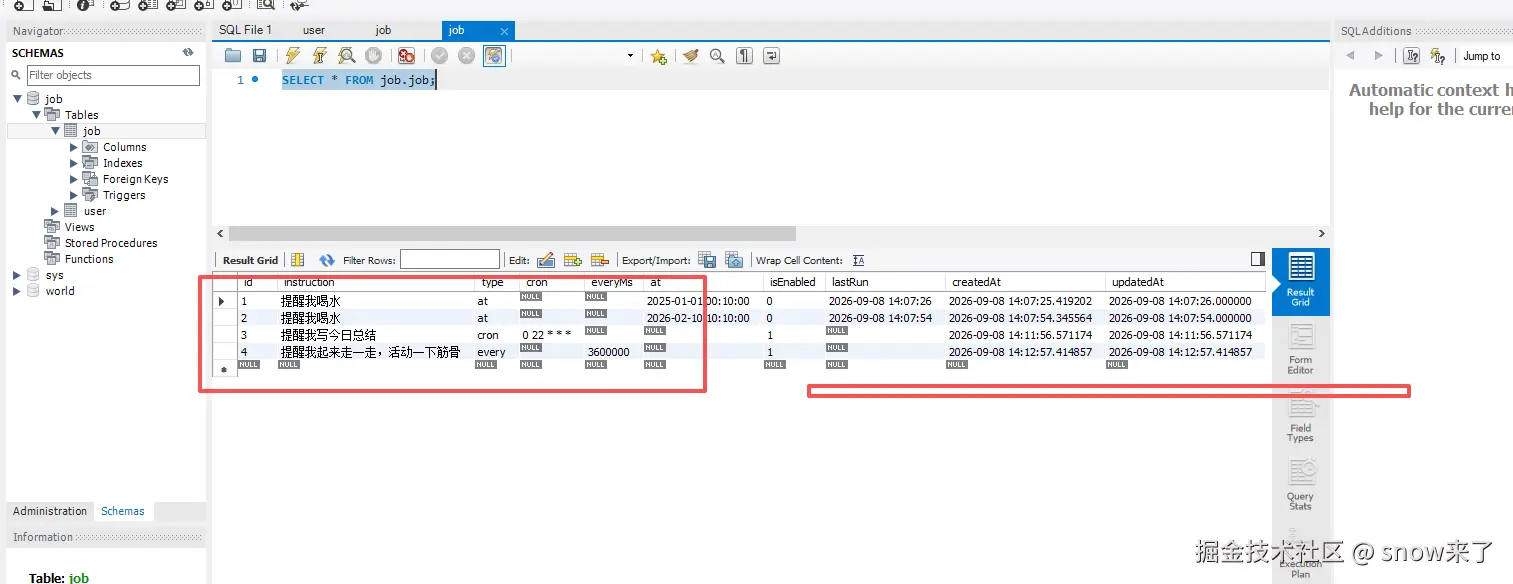
Task: Click the Jump to button
Action: tap(1481, 56)
